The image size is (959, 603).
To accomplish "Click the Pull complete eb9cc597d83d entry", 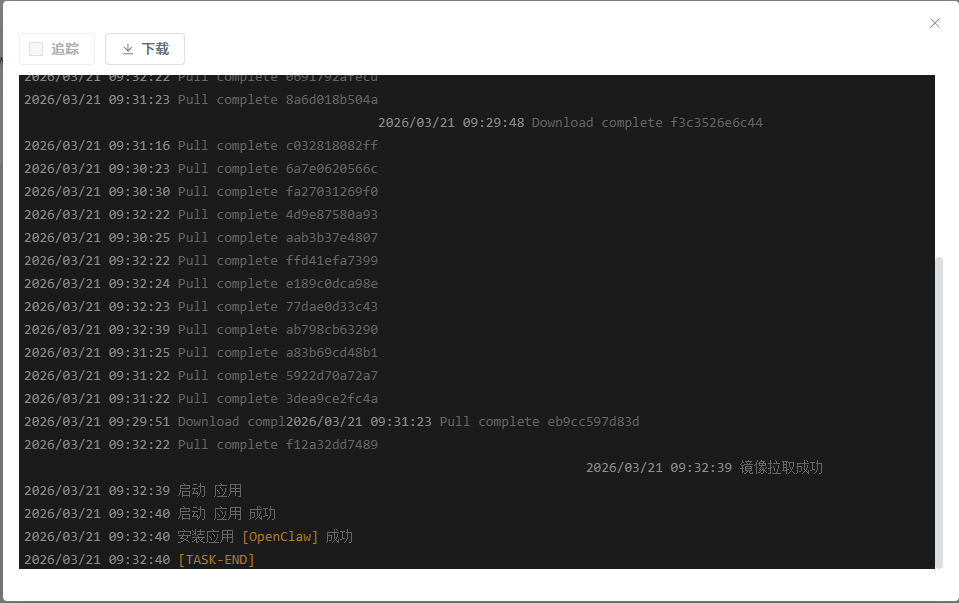I will coord(539,422).
